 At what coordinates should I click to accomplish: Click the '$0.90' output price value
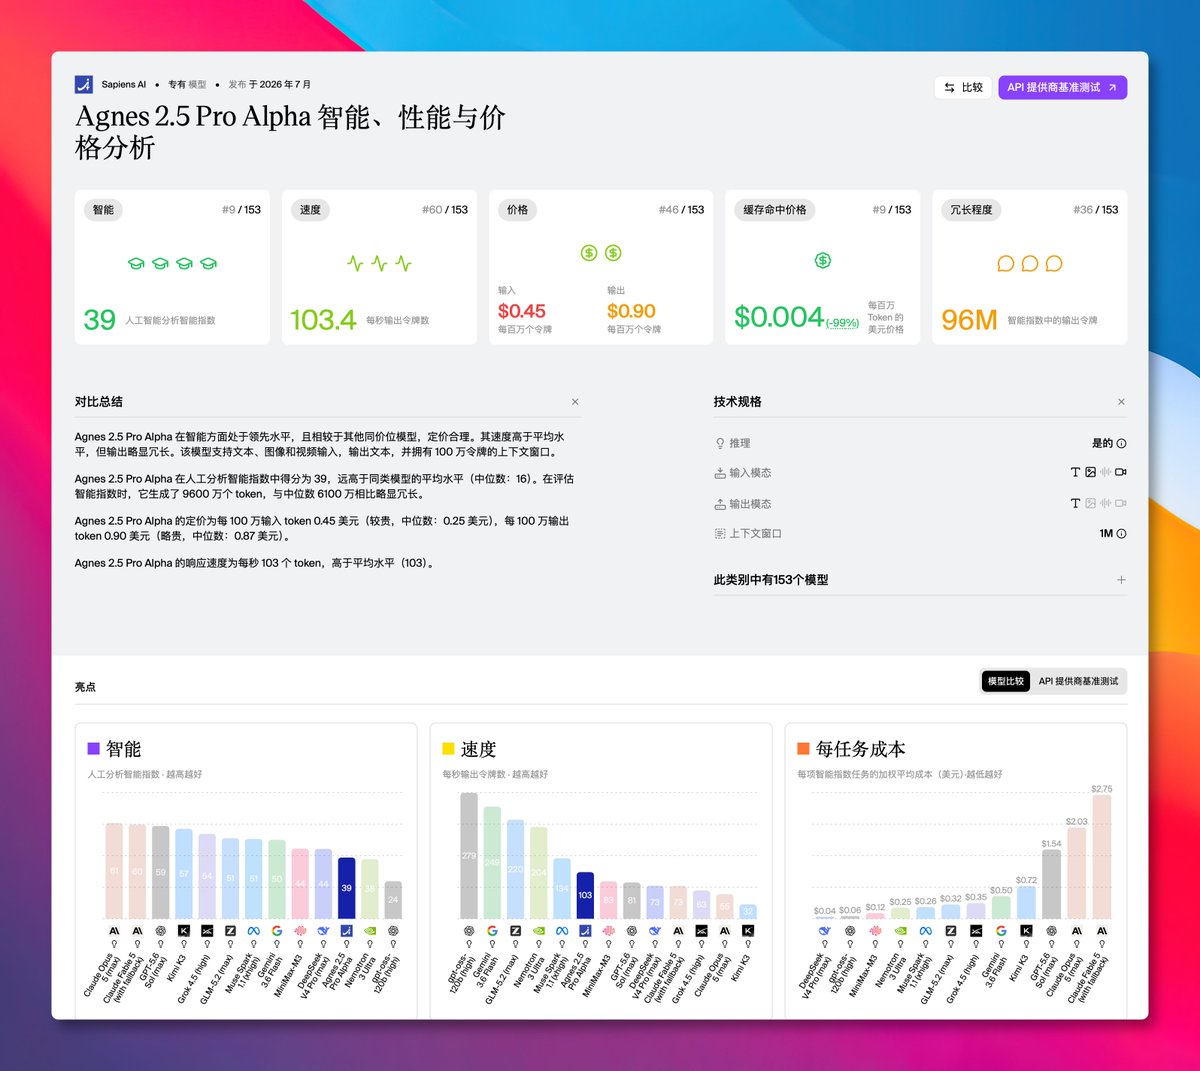[631, 311]
